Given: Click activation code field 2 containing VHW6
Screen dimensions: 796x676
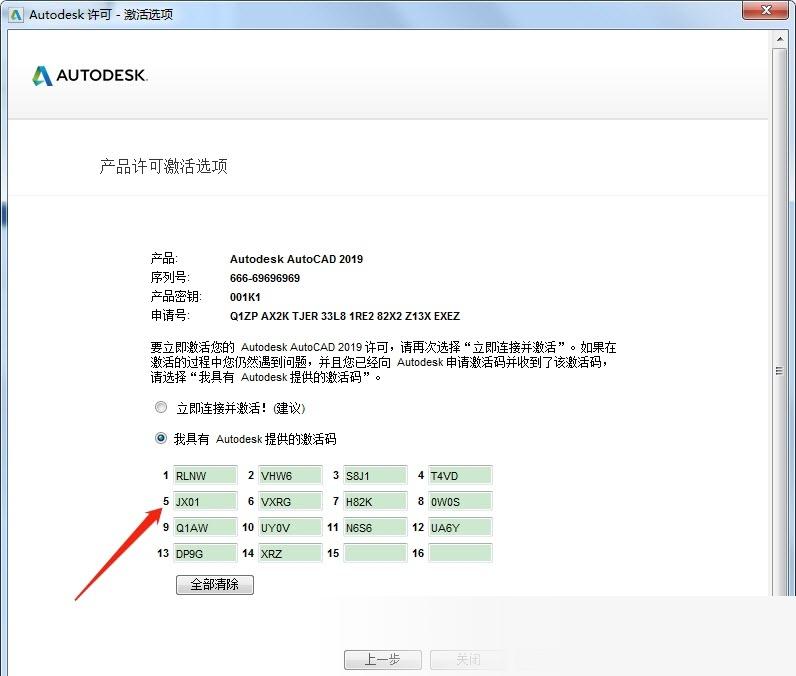Looking at the screenshot, I should [290, 476].
